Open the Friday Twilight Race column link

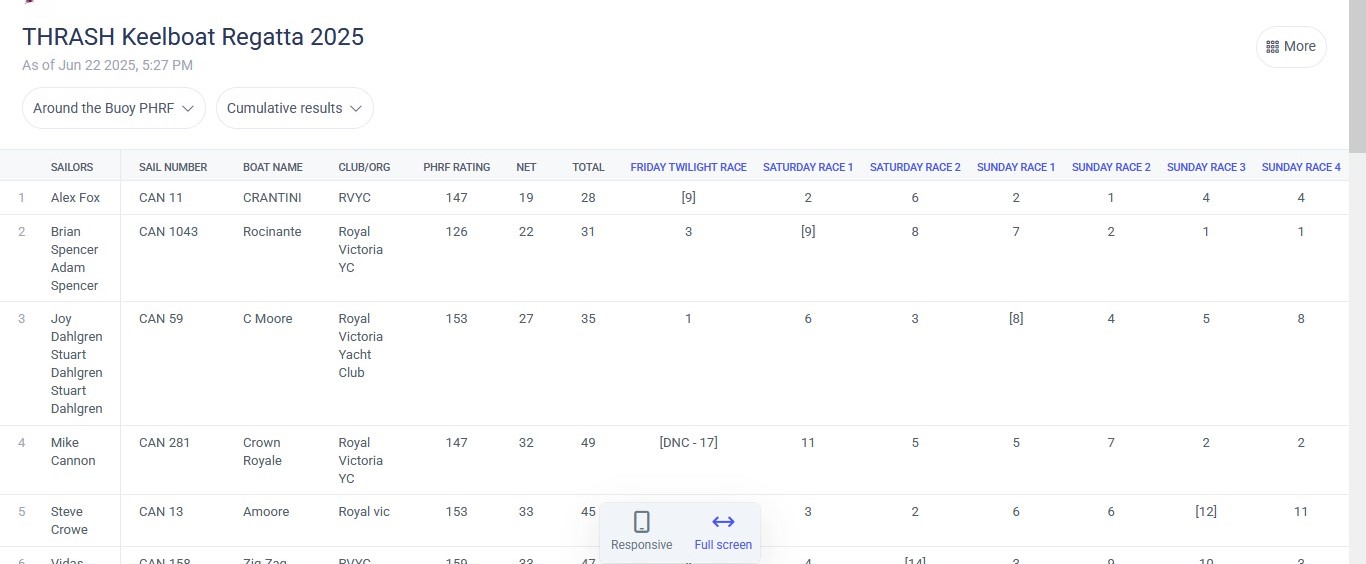(x=688, y=167)
